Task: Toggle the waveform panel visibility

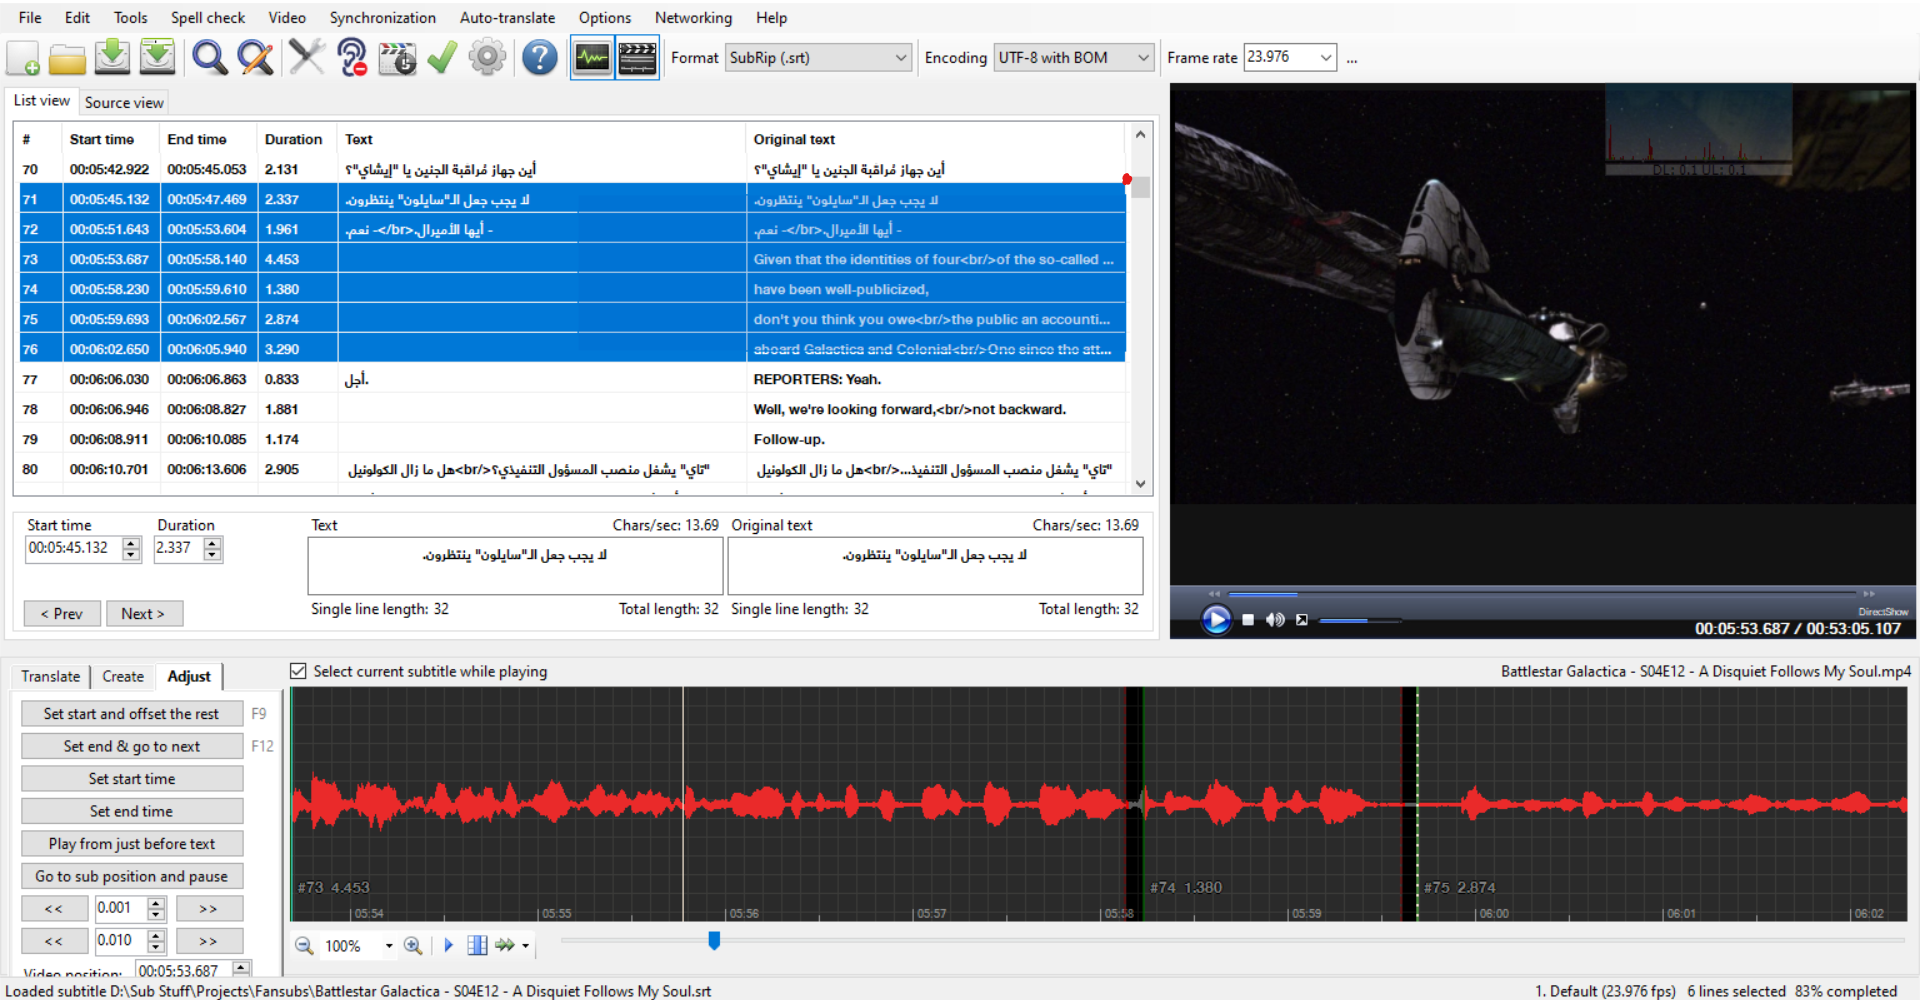Action: pos(591,57)
